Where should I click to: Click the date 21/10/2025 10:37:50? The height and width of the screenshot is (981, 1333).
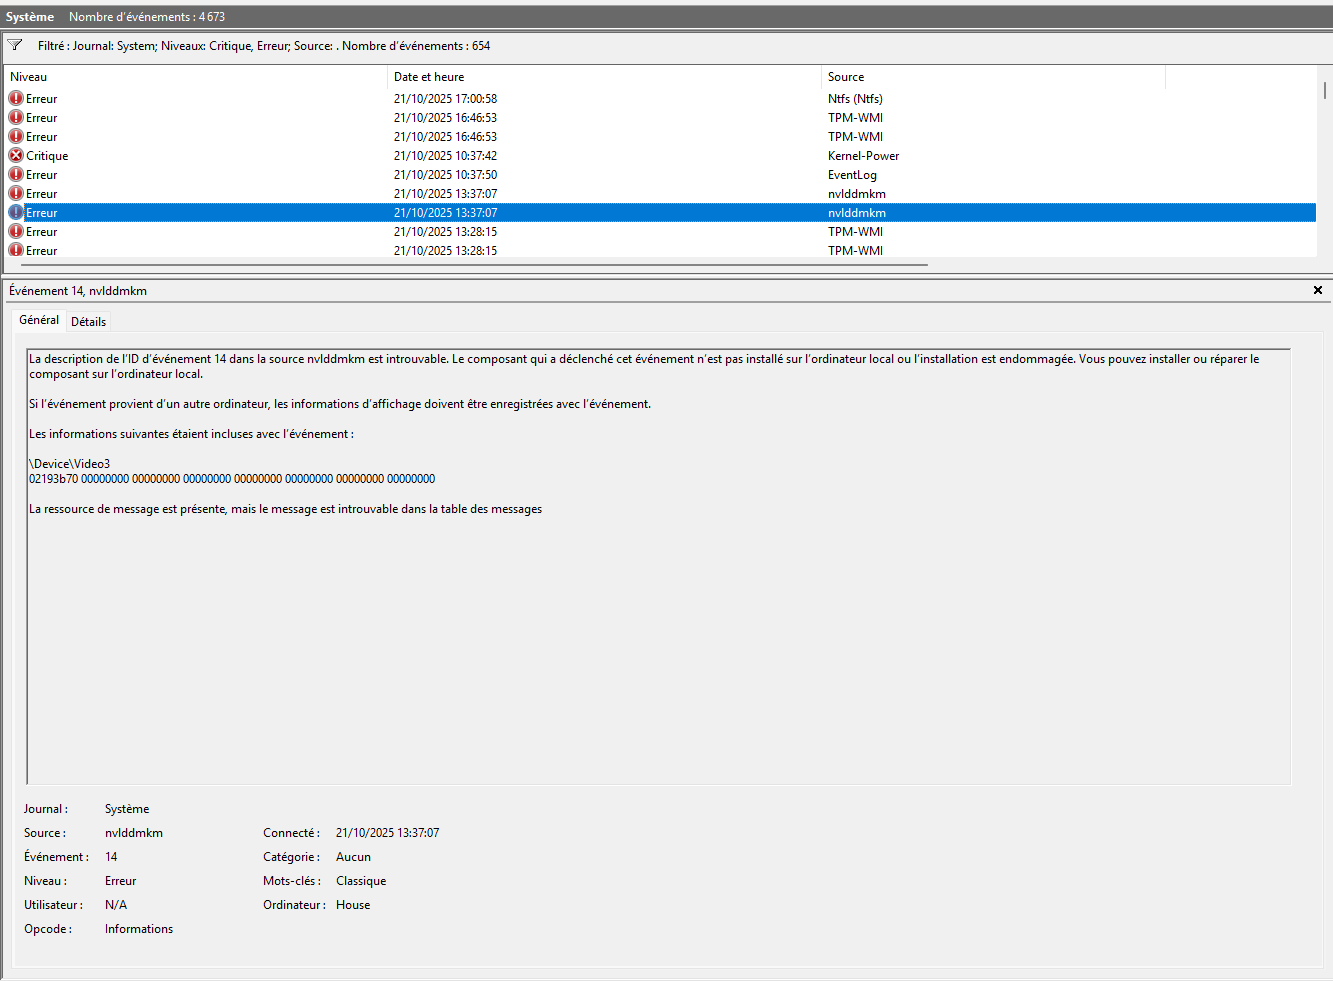(x=445, y=175)
